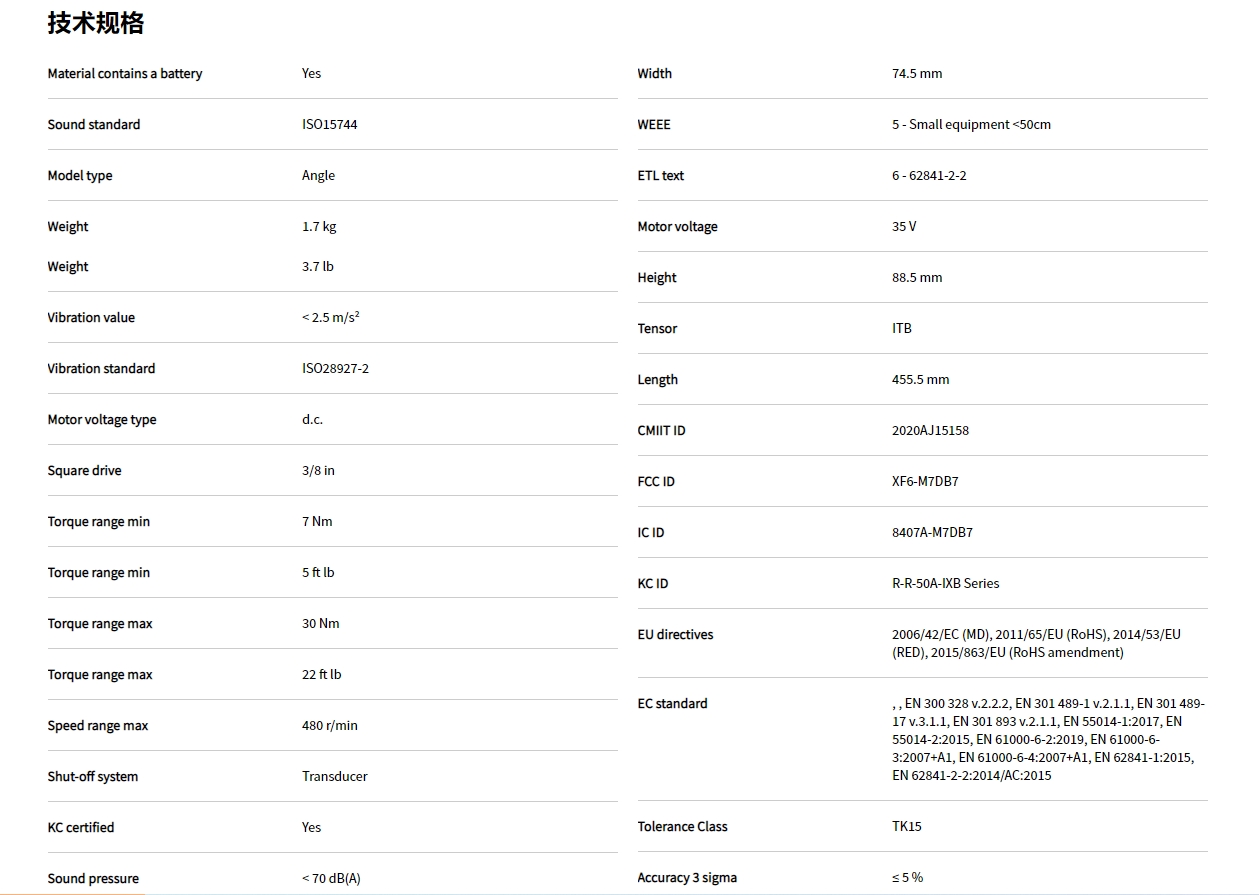Click the 480 r/min speed value
This screenshot has height=895, width=1259.
329,726
